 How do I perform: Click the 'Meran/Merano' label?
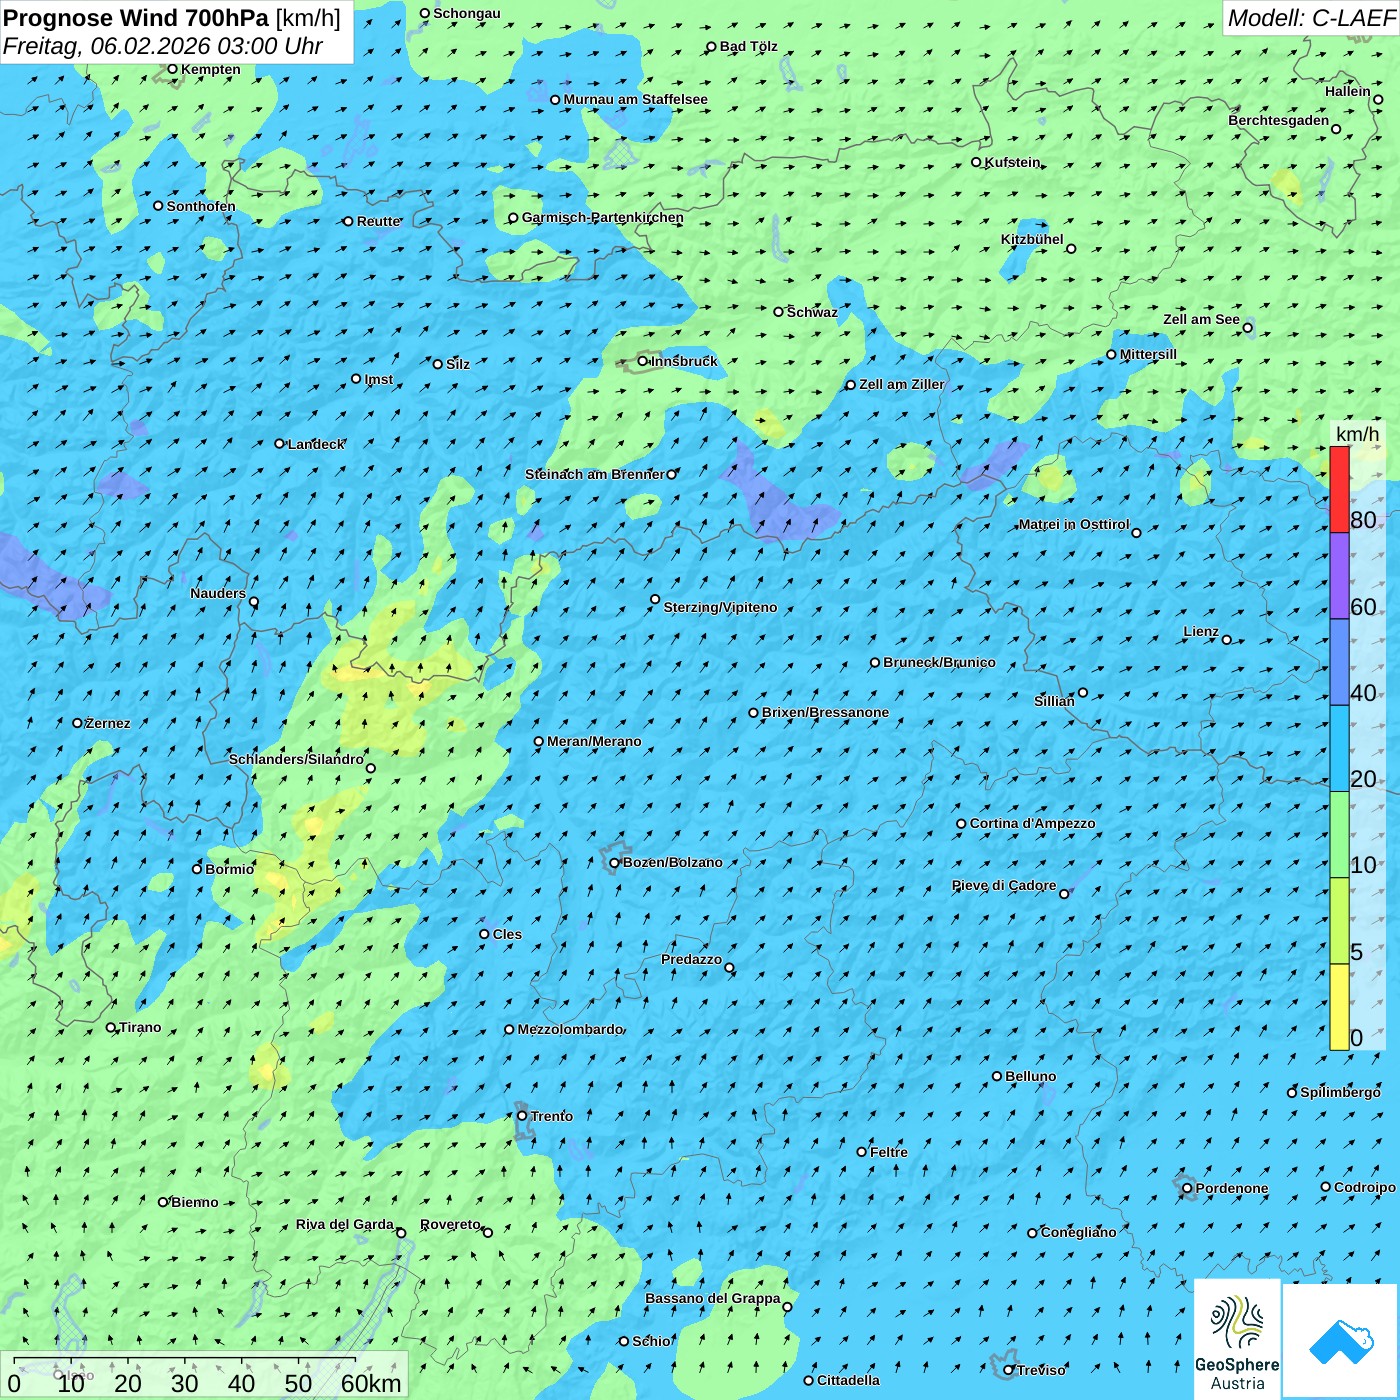[x=594, y=741]
